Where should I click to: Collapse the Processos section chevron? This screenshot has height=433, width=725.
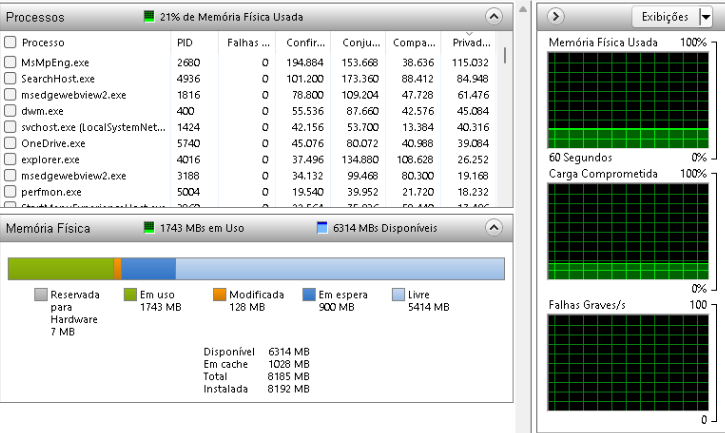[492, 17]
